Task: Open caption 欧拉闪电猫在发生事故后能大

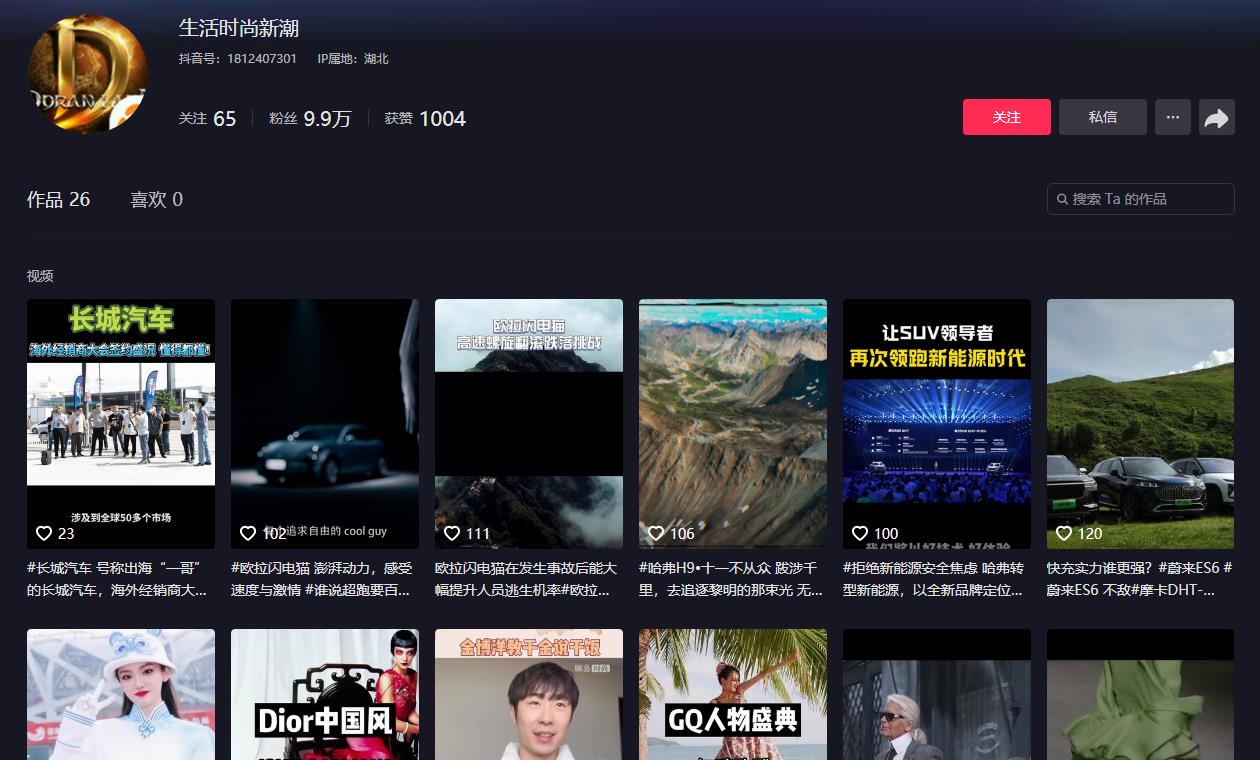Action: [527, 579]
